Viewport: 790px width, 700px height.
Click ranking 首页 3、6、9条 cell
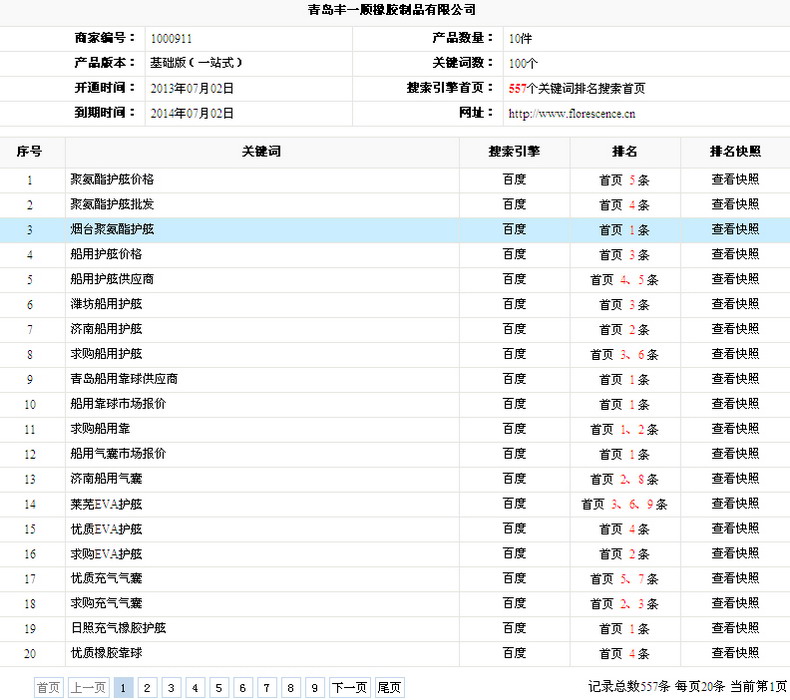pos(625,504)
